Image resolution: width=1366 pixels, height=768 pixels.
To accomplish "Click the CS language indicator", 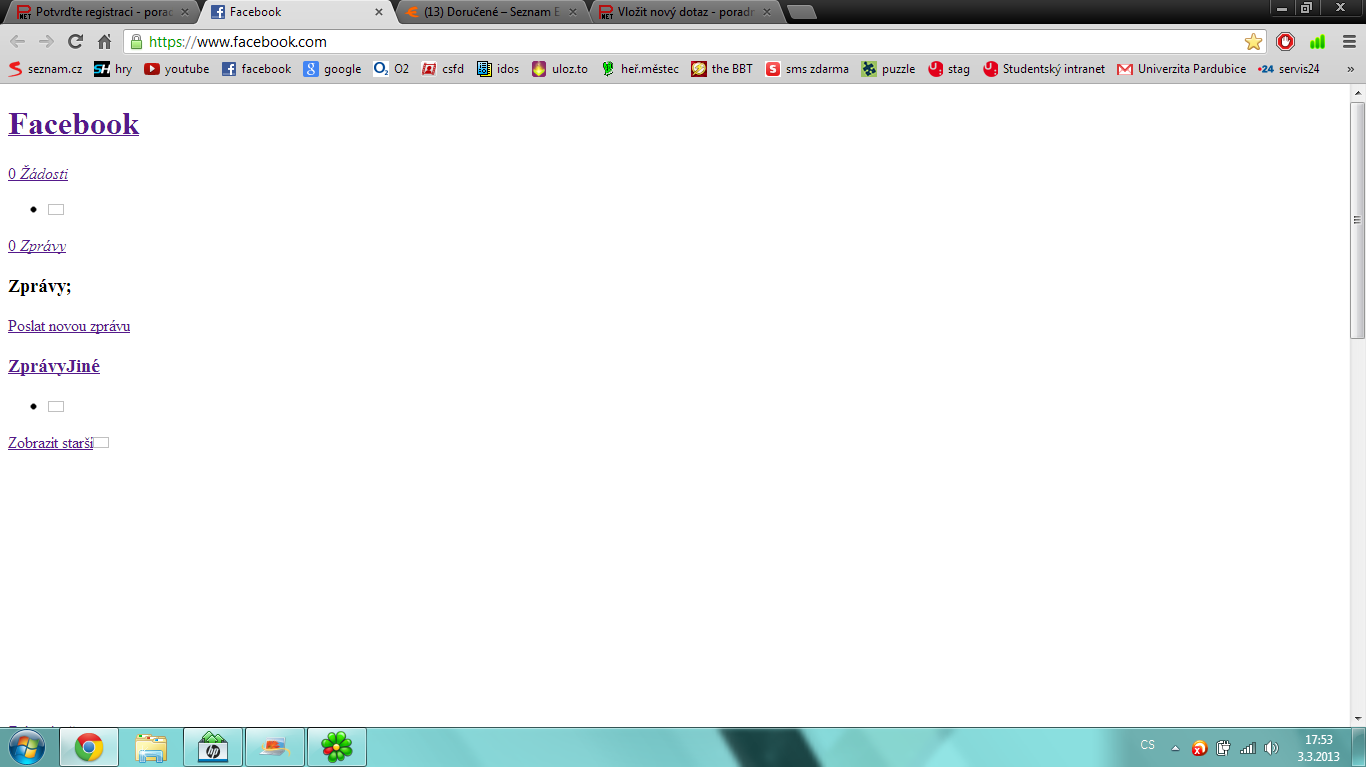I will click(x=1147, y=745).
